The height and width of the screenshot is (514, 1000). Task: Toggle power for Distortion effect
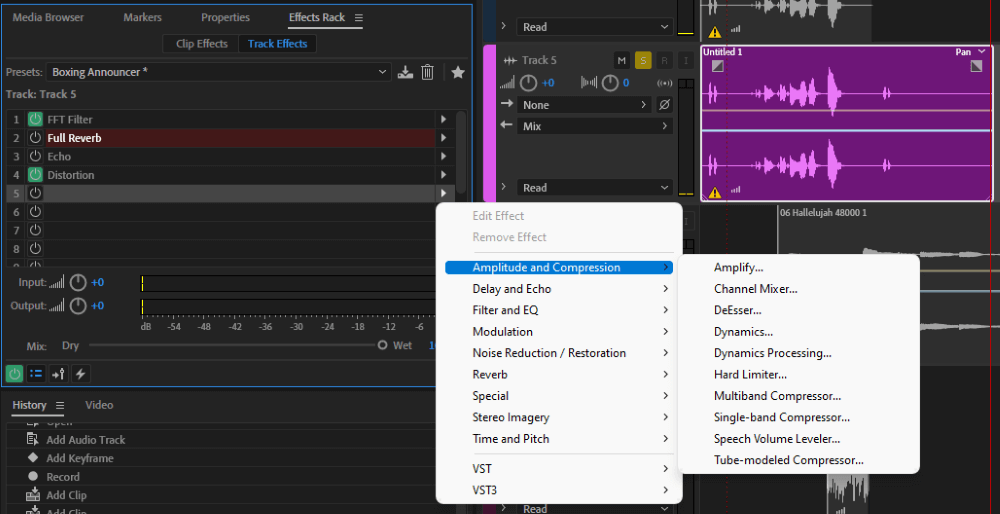click(35, 175)
